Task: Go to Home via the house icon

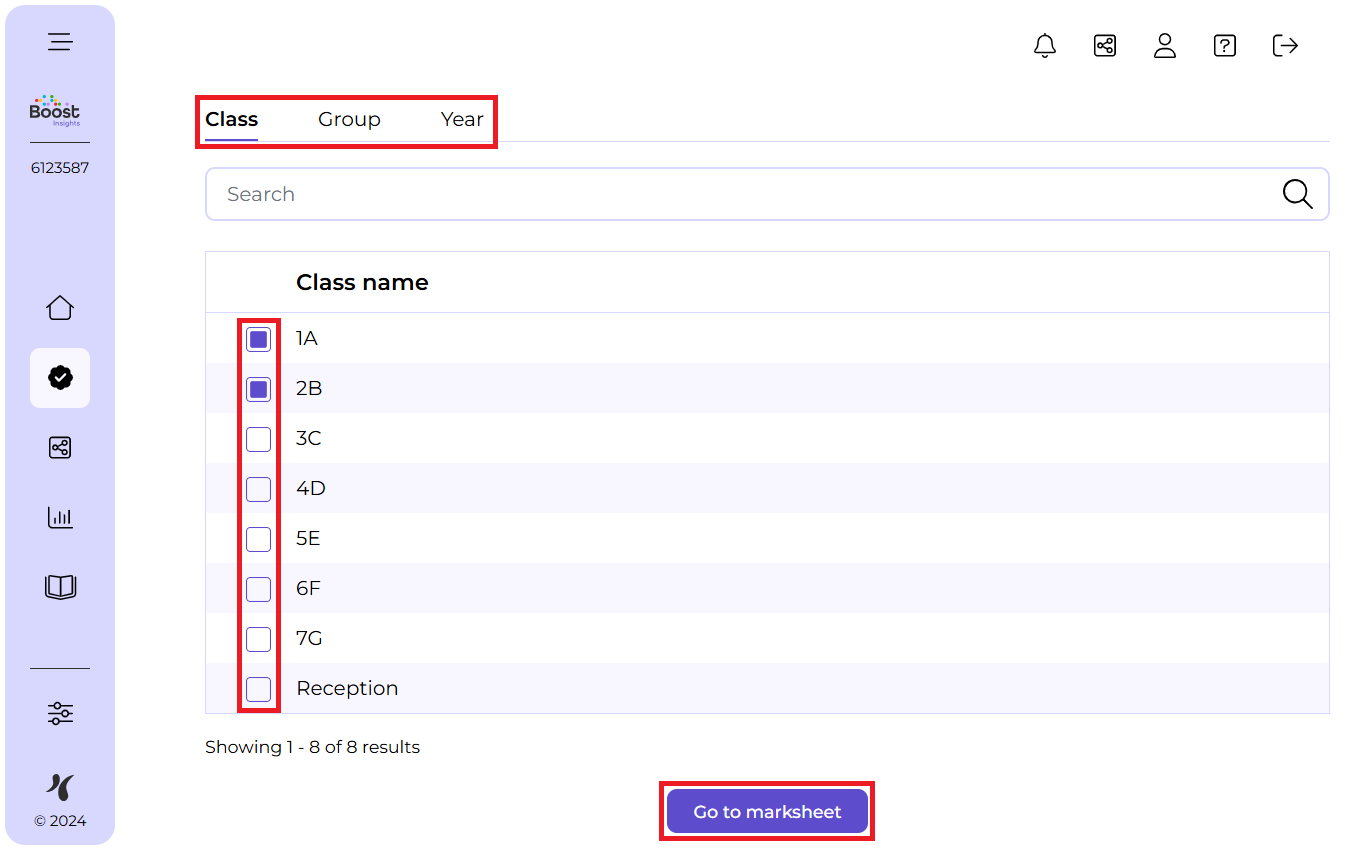Action: tap(60, 308)
